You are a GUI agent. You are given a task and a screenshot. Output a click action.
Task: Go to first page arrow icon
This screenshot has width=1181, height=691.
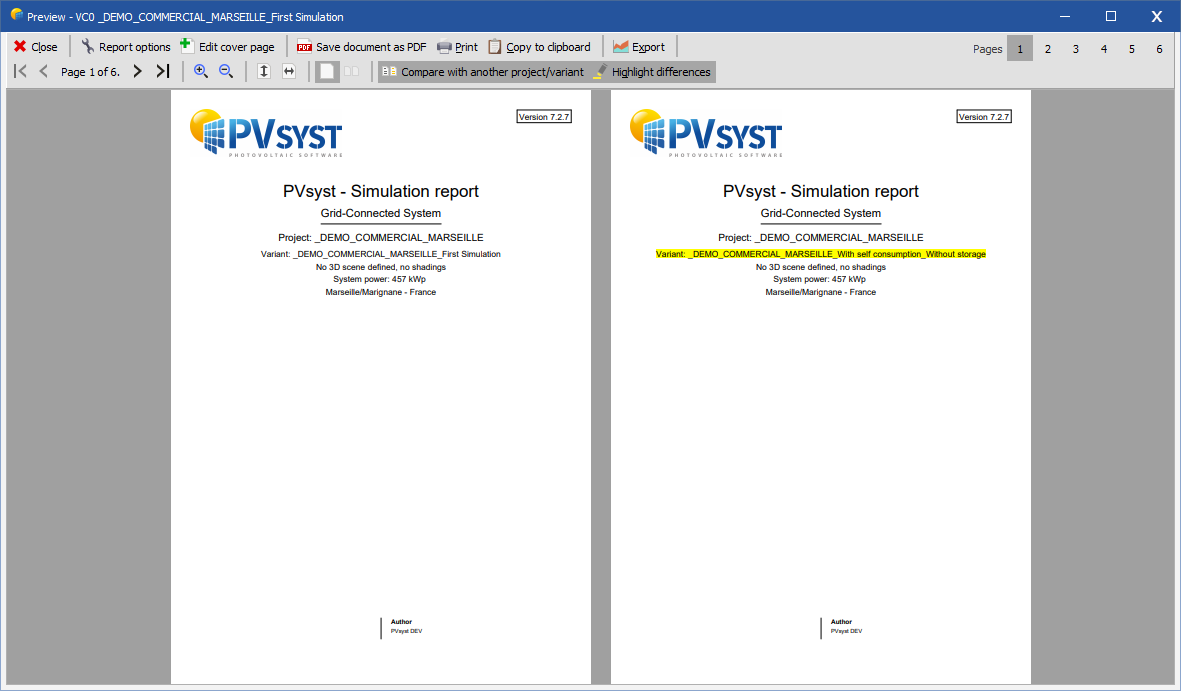(x=20, y=72)
